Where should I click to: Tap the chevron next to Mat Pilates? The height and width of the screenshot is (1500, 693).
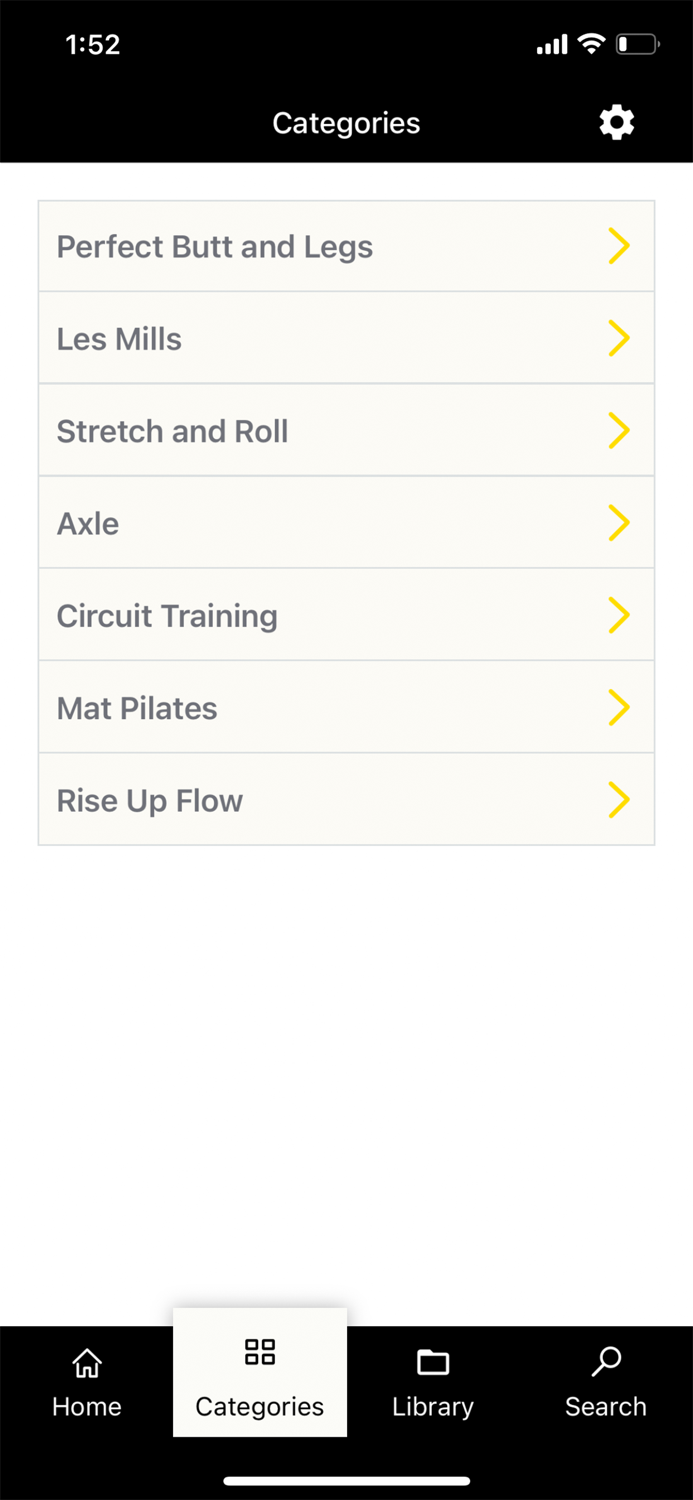click(619, 707)
